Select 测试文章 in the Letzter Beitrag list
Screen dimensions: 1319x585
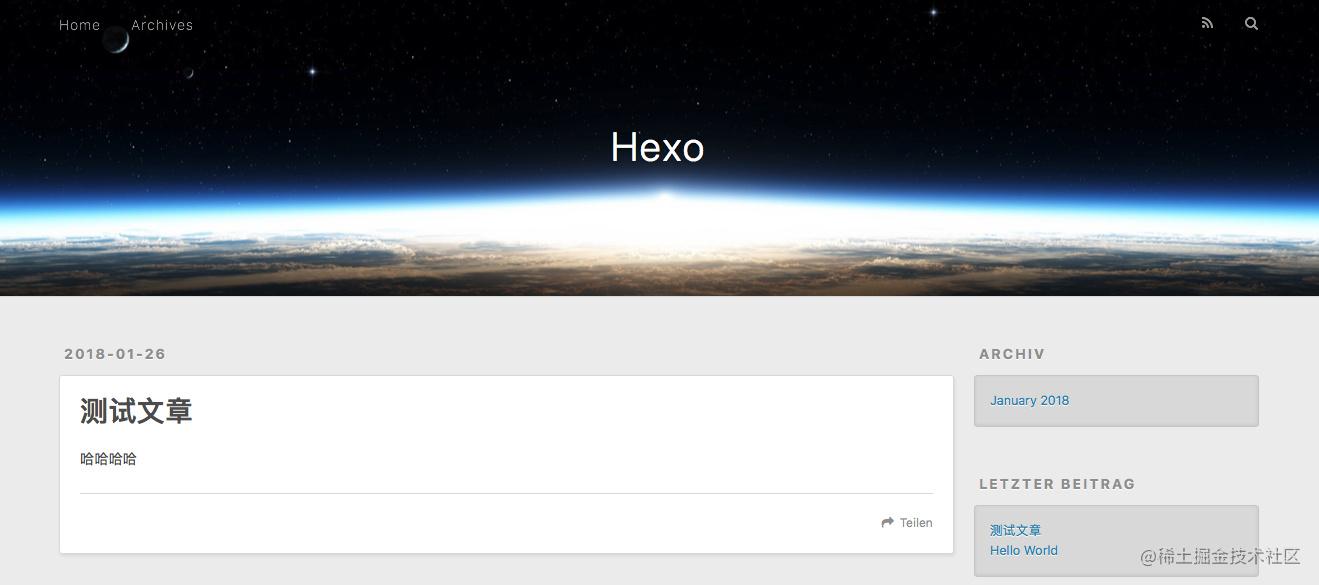(x=1016, y=530)
